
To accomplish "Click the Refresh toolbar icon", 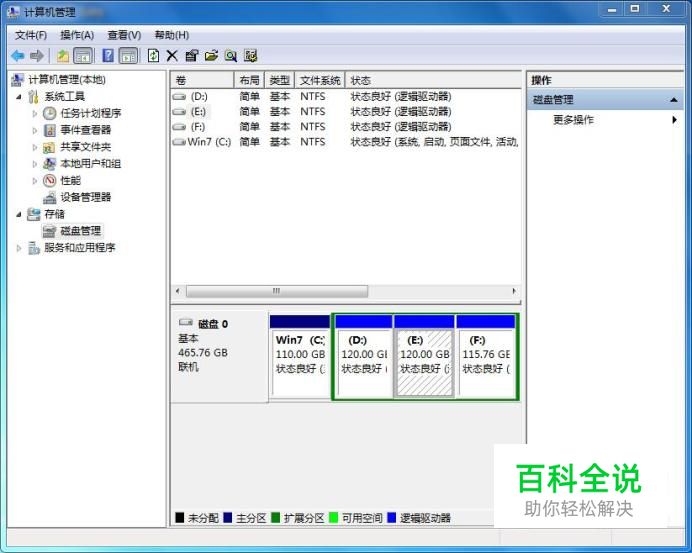I will [x=153, y=56].
